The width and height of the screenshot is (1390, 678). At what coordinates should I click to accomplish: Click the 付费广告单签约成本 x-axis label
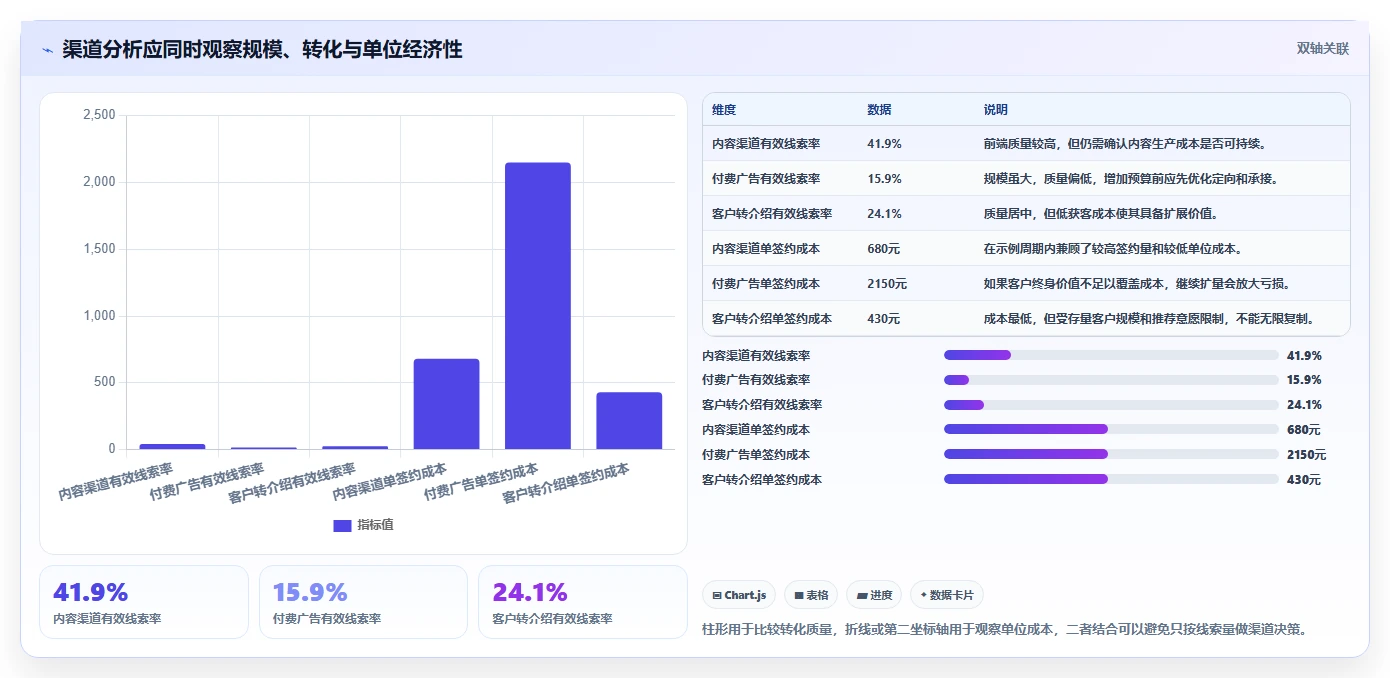tap(481, 482)
